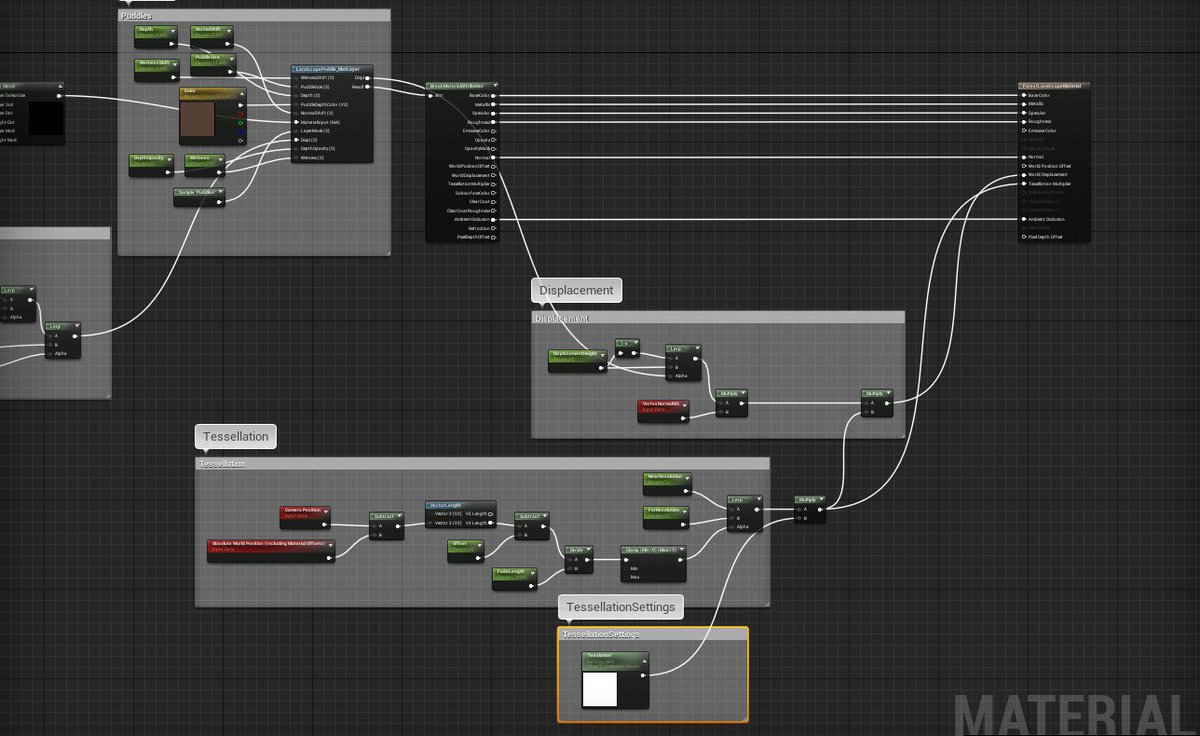Click the WorldDisplacement output pin on BreakMaterialAttributes
Viewport: 1200px width, 736px height.
493,175
